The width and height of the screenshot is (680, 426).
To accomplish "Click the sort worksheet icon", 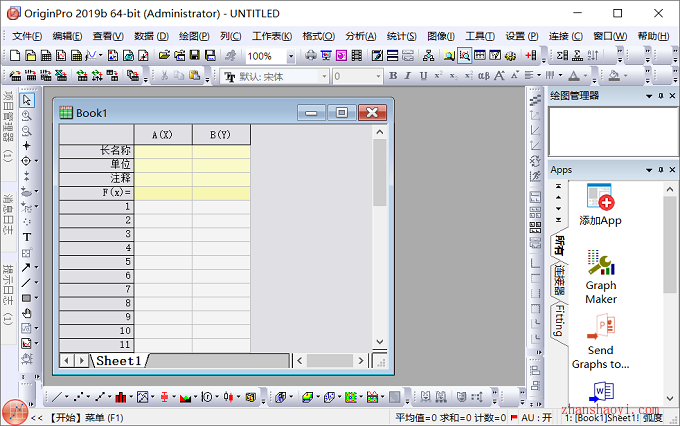I will (x=593, y=56).
